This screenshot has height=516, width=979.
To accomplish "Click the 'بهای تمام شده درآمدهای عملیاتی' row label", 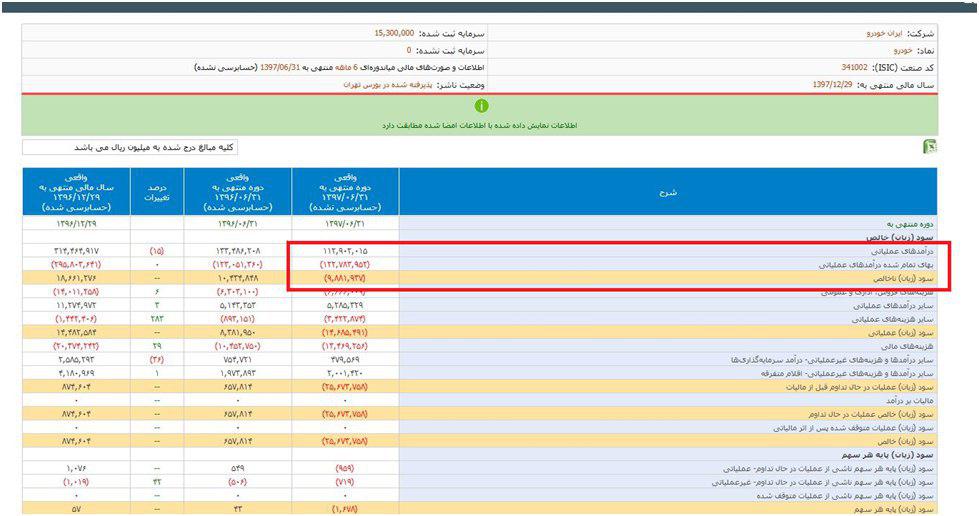I will 877,265.
